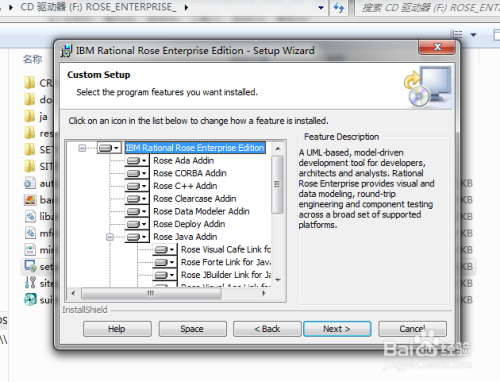
Task: Click the Explorer search box
Action: (427, 7)
